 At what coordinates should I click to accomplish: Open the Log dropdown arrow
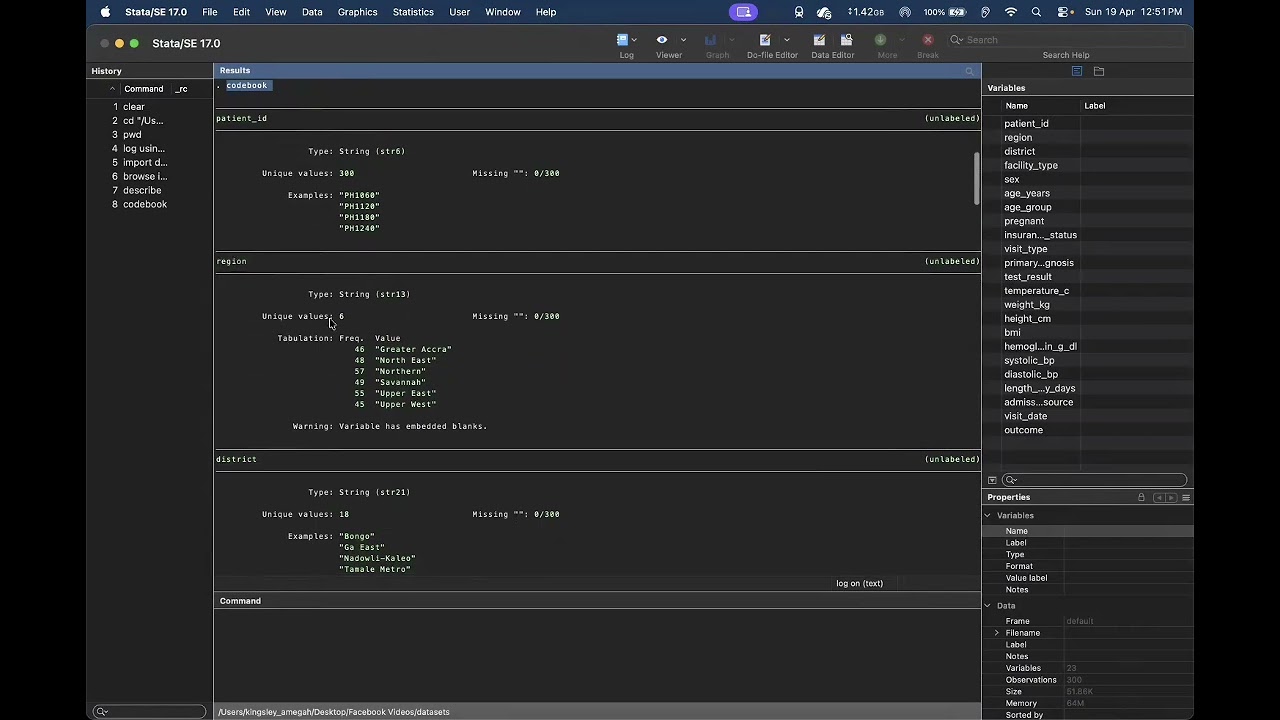[635, 40]
